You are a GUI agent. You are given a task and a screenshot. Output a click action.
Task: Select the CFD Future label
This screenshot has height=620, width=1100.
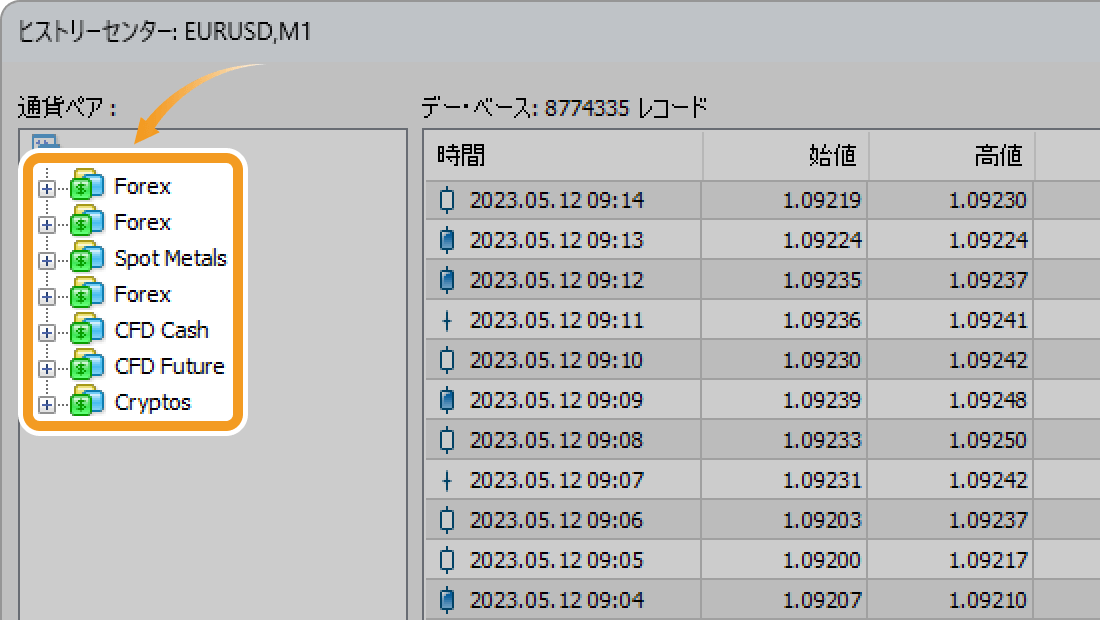pyautogui.click(x=169, y=366)
